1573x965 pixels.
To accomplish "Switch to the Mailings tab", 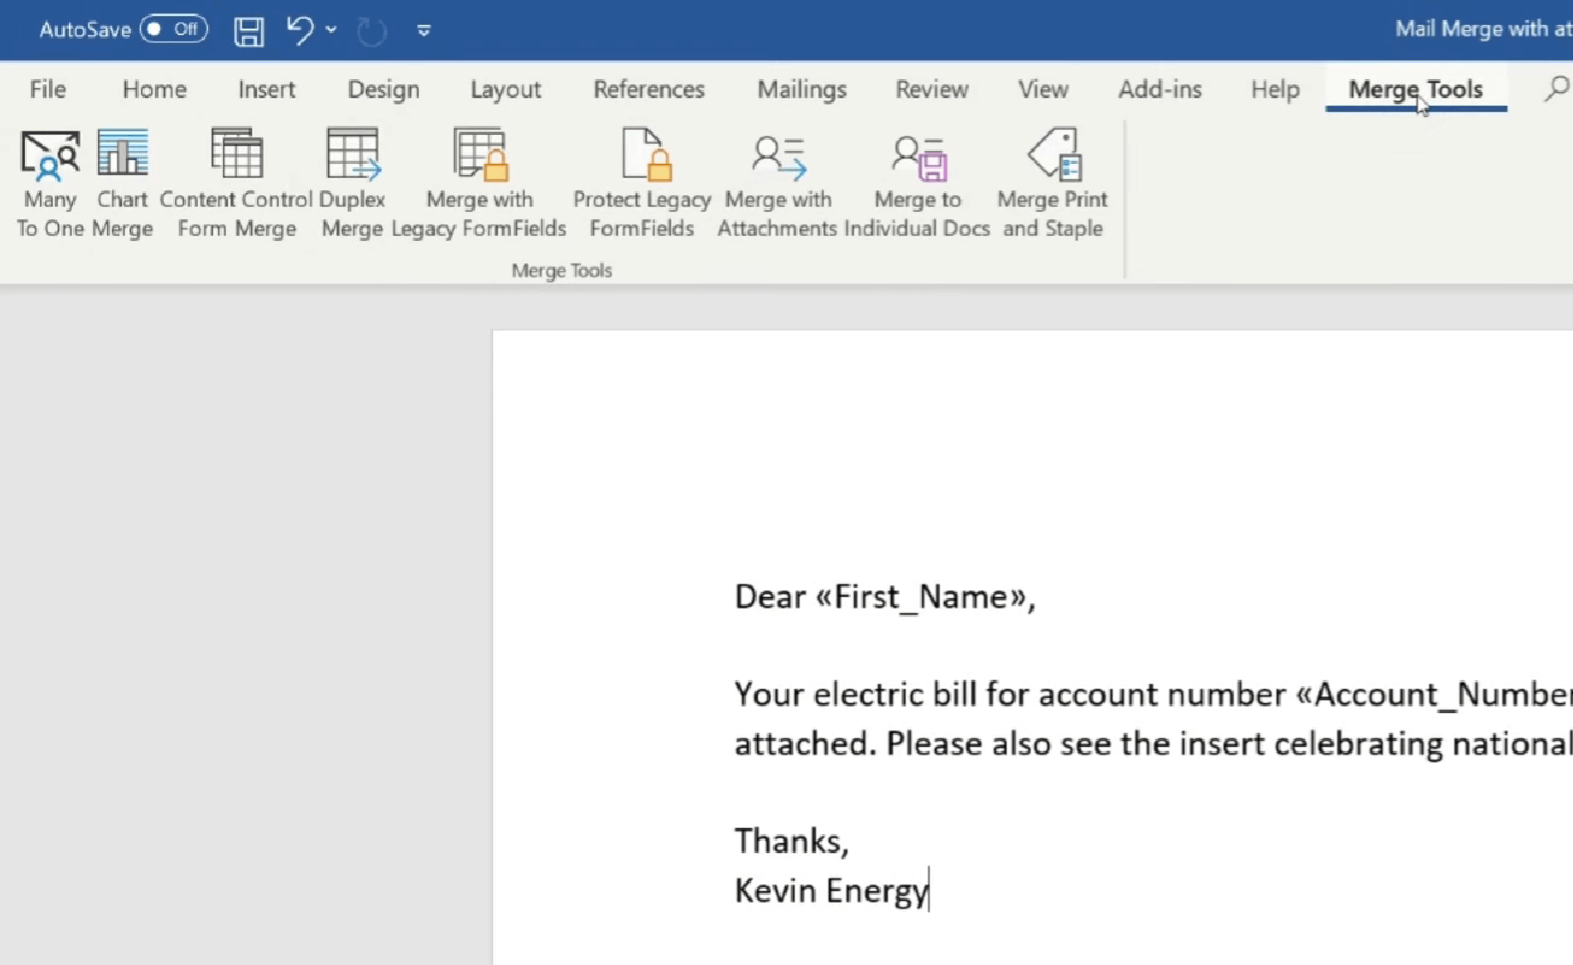I will (801, 89).
